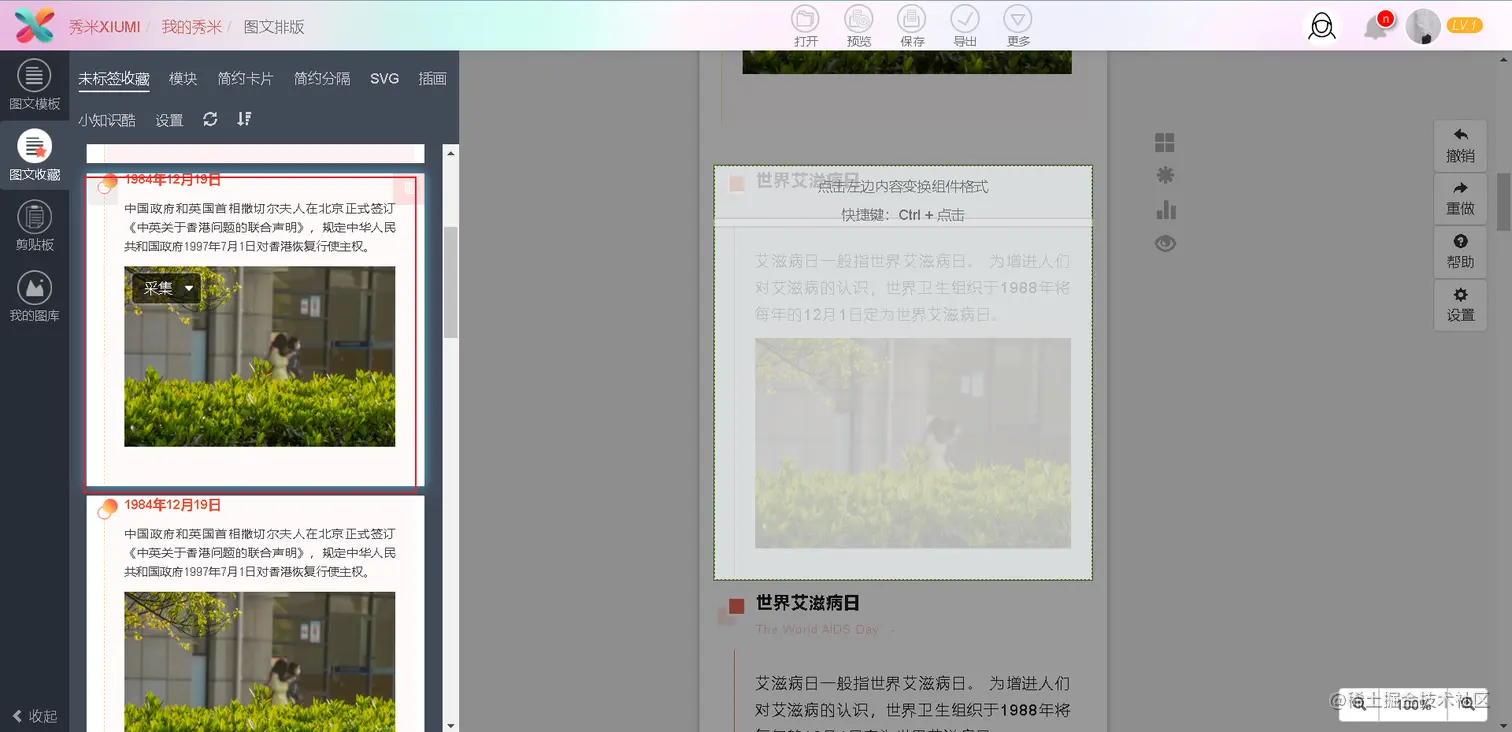Click the LV 1 level badge
Viewport: 1512px width, 732px height.
(1463, 25)
